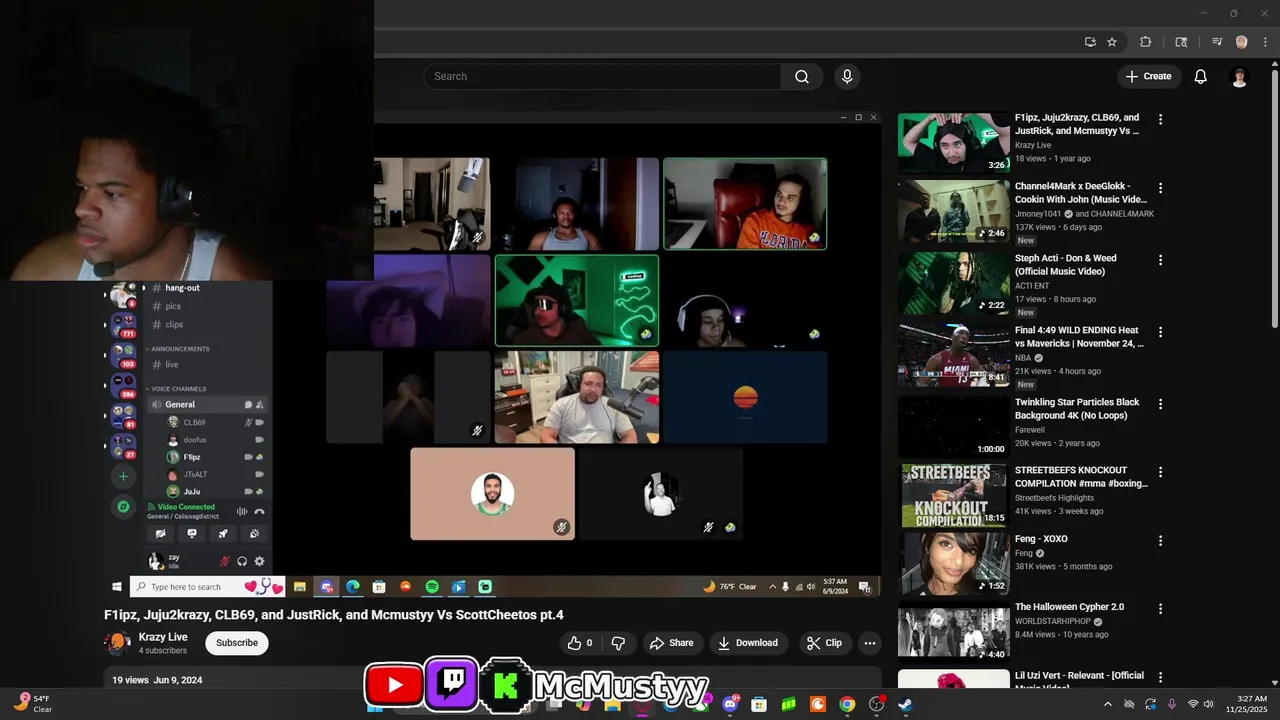This screenshot has height=720, width=1280.
Task: Open Discord user settings gear in video
Action: point(259,561)
